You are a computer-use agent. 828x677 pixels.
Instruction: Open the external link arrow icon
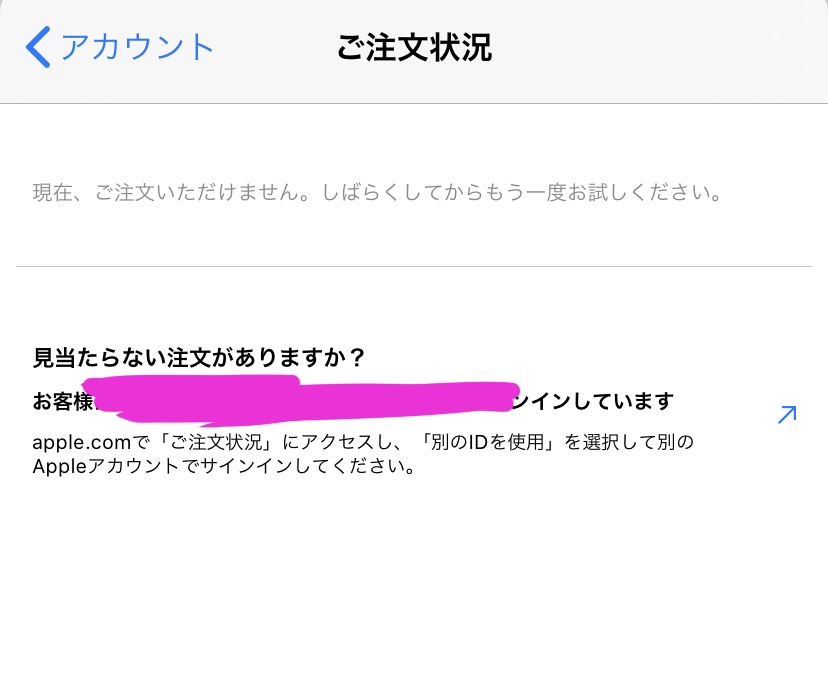coord(787,415)
